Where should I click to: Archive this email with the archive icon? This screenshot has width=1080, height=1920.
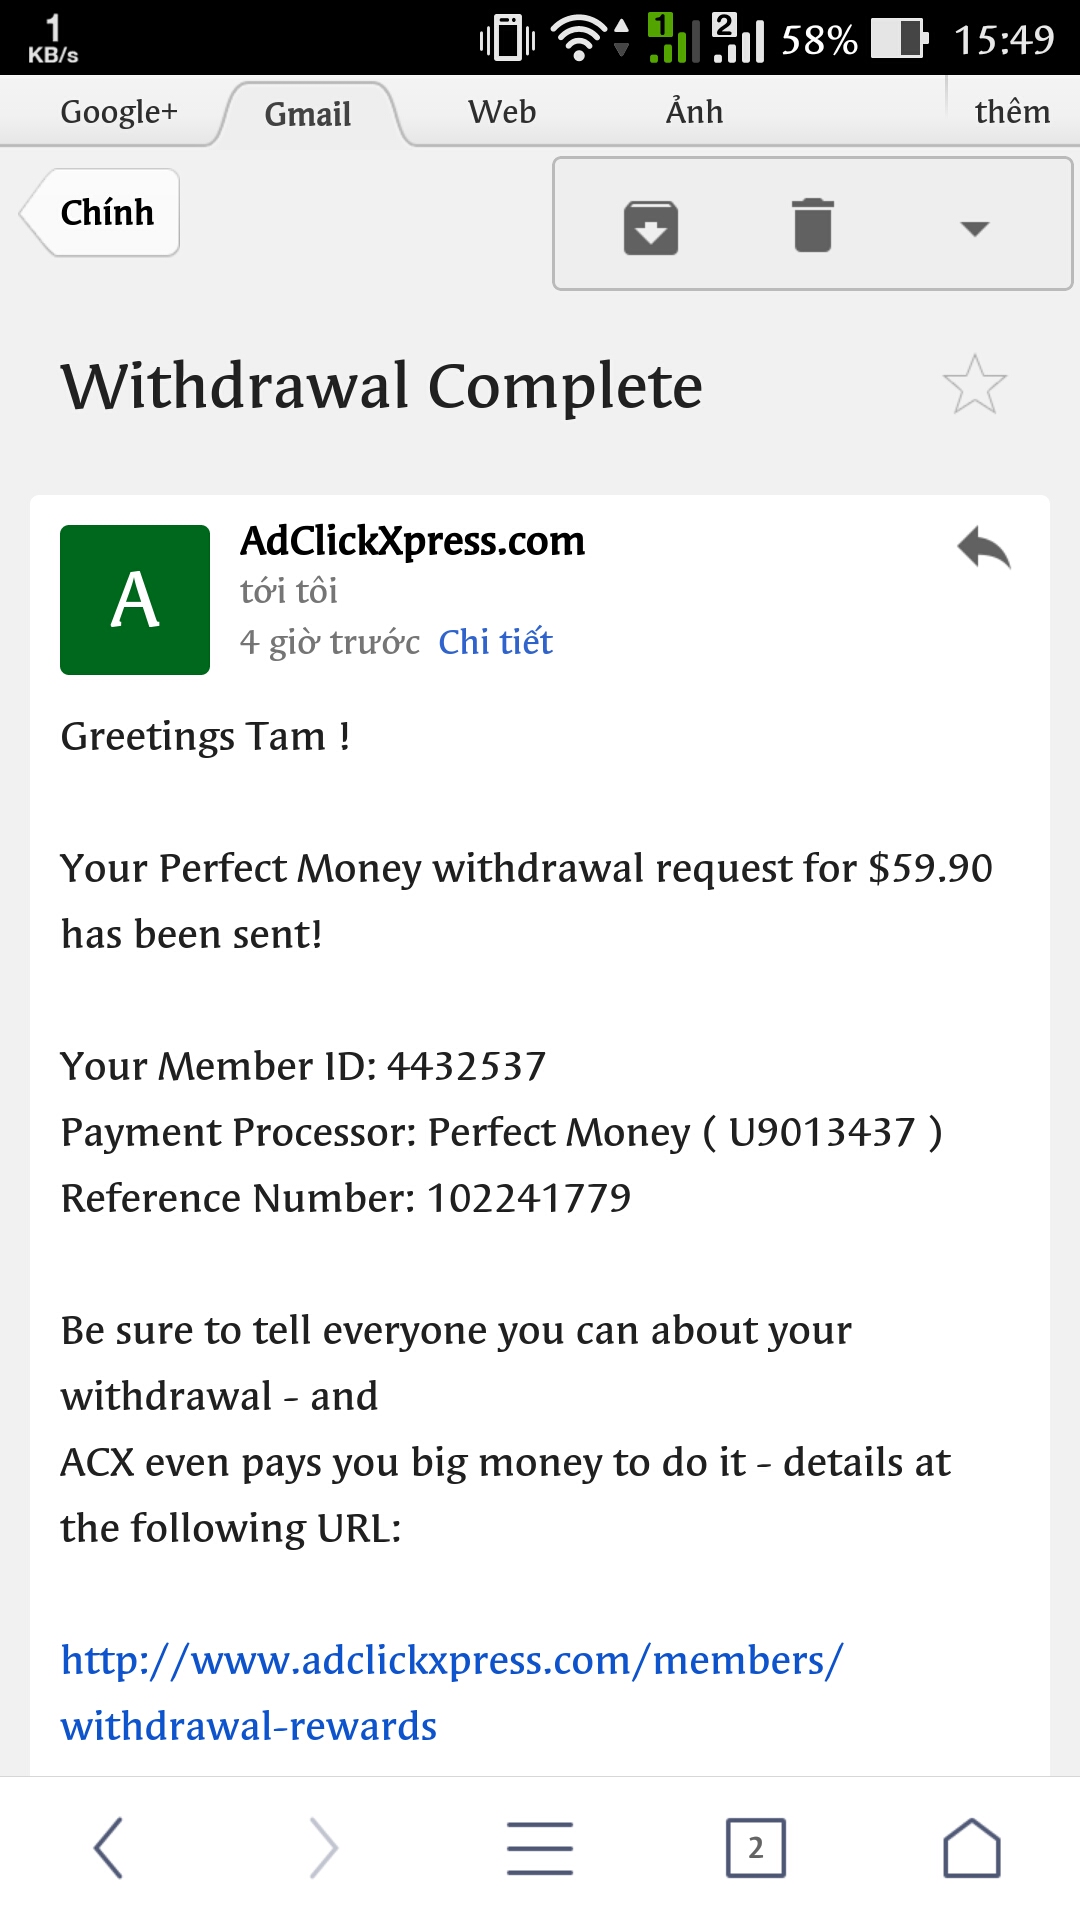[x=651, y=227]
